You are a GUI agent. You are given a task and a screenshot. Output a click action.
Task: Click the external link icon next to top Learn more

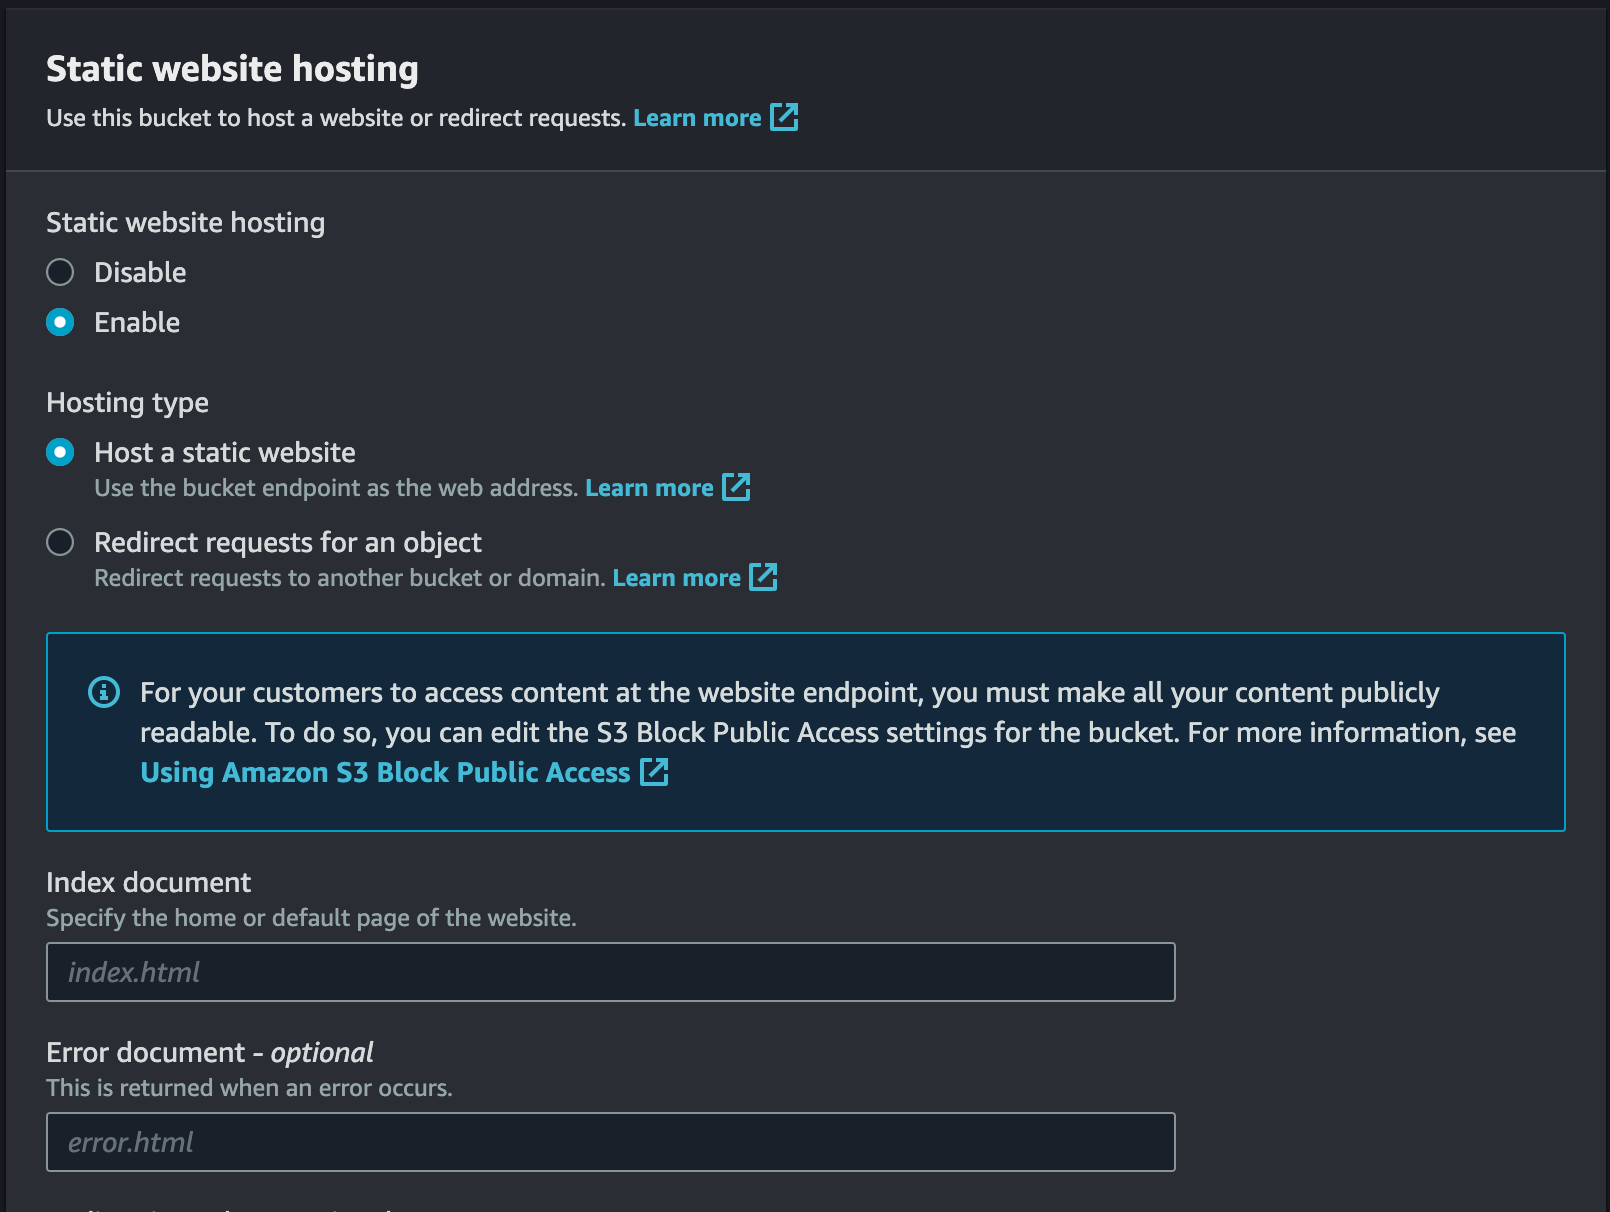pyautogui.click(x=786, y=117)
